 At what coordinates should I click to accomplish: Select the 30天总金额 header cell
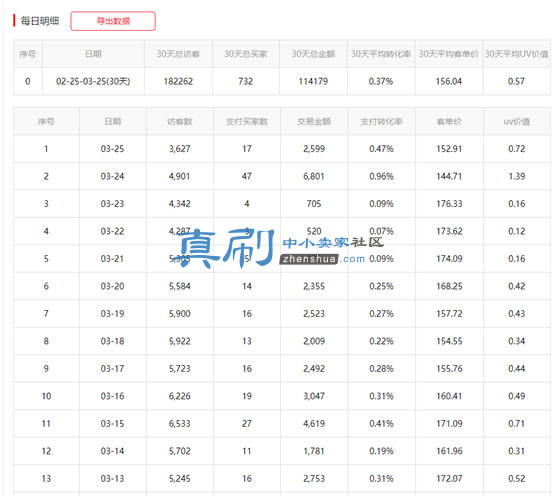click(313, 54)
